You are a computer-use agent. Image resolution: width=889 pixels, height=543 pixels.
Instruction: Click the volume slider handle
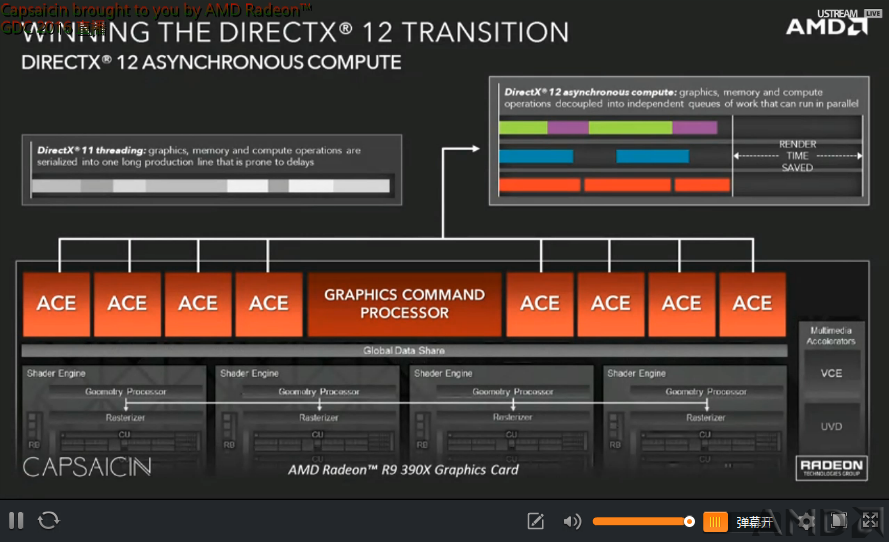coord(689,521)
